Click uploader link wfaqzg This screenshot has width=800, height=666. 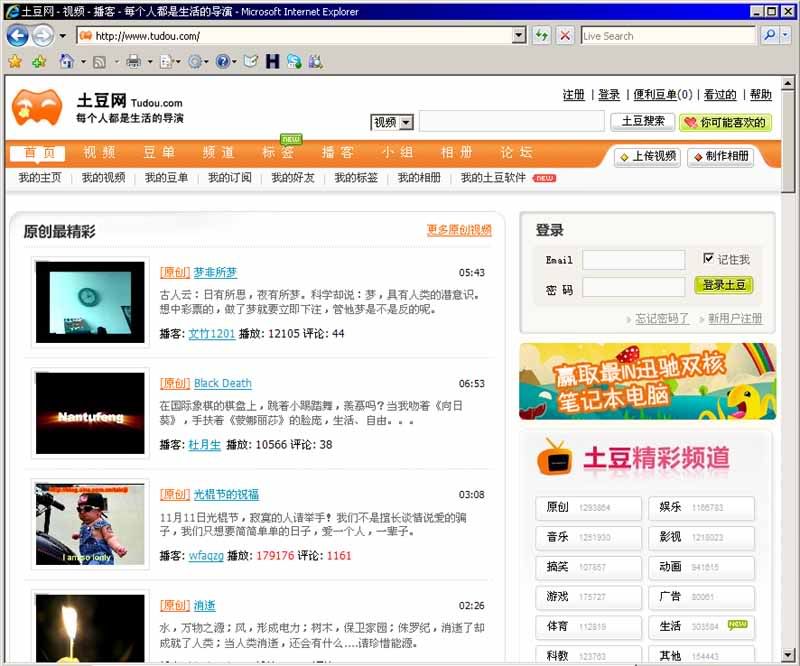pos(206,556)
